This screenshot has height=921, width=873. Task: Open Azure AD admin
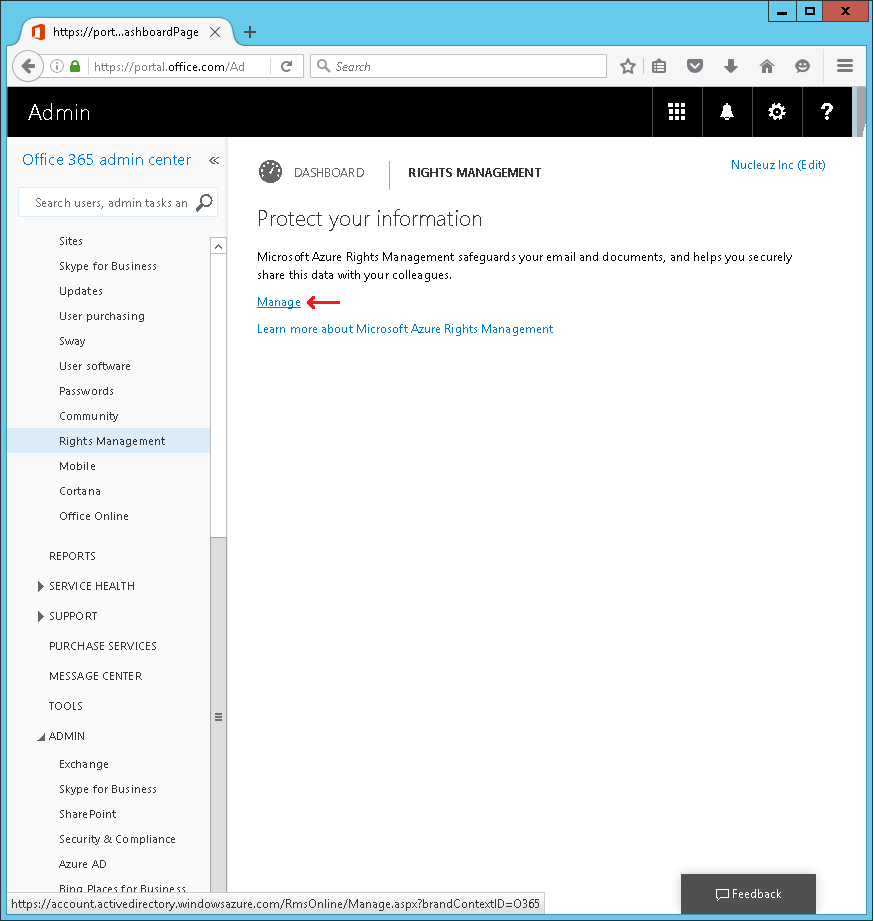click(83, 864)
